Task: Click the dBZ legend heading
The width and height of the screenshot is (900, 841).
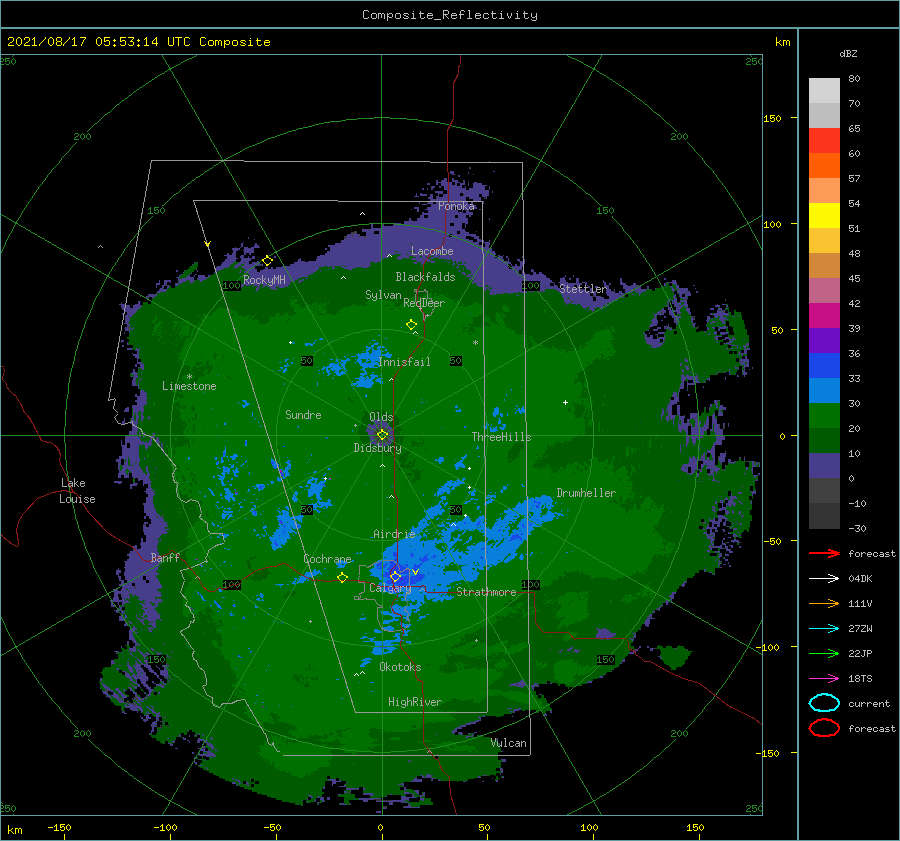Action: pos(848,53)
